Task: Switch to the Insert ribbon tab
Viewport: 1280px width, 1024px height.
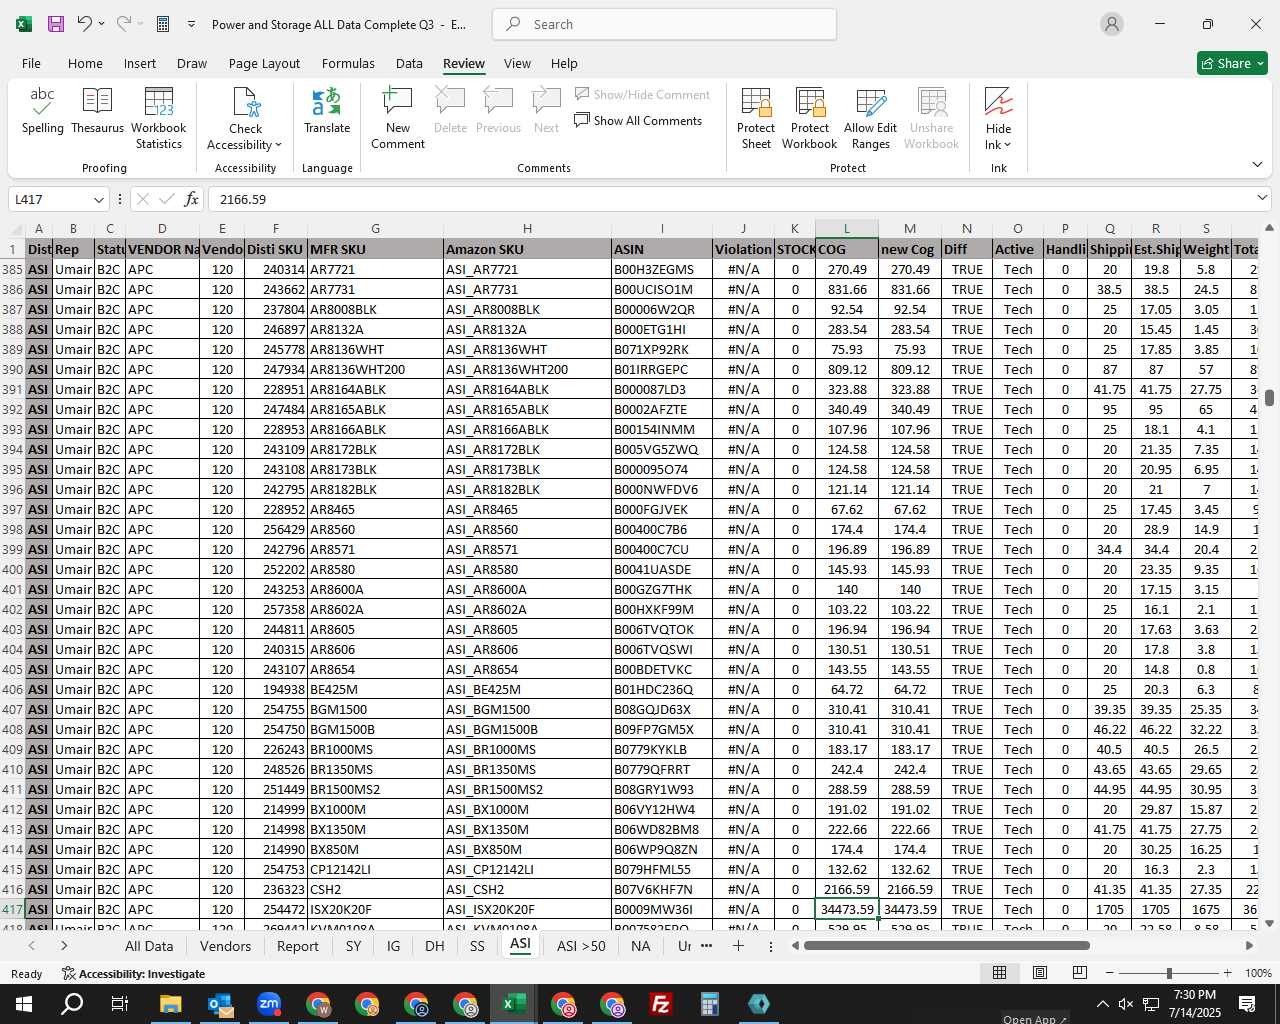Action: [x=140, y=63]
